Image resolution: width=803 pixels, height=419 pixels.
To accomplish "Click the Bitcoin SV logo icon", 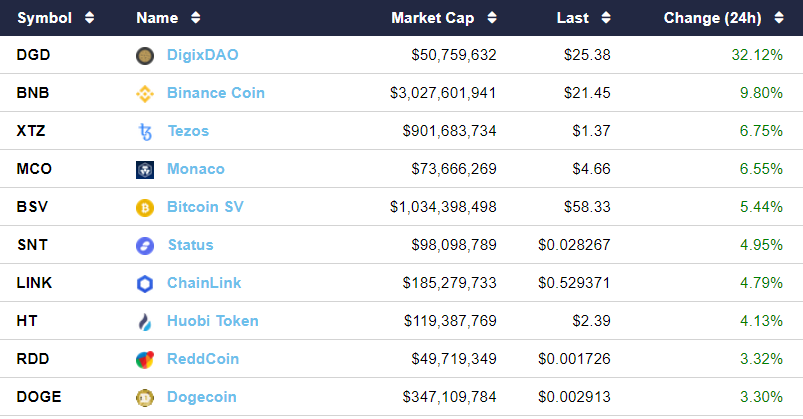I will coord(145,208).
